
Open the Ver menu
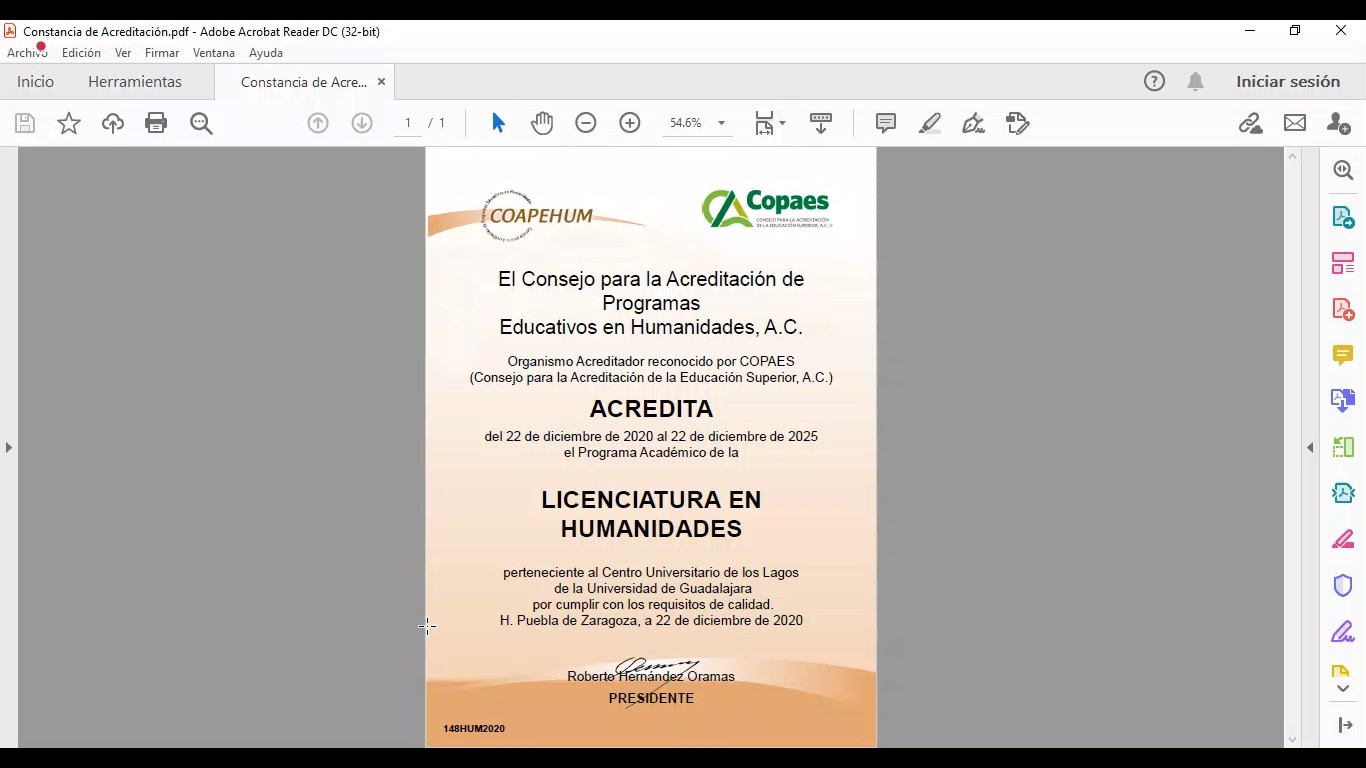tap(123, 53)
